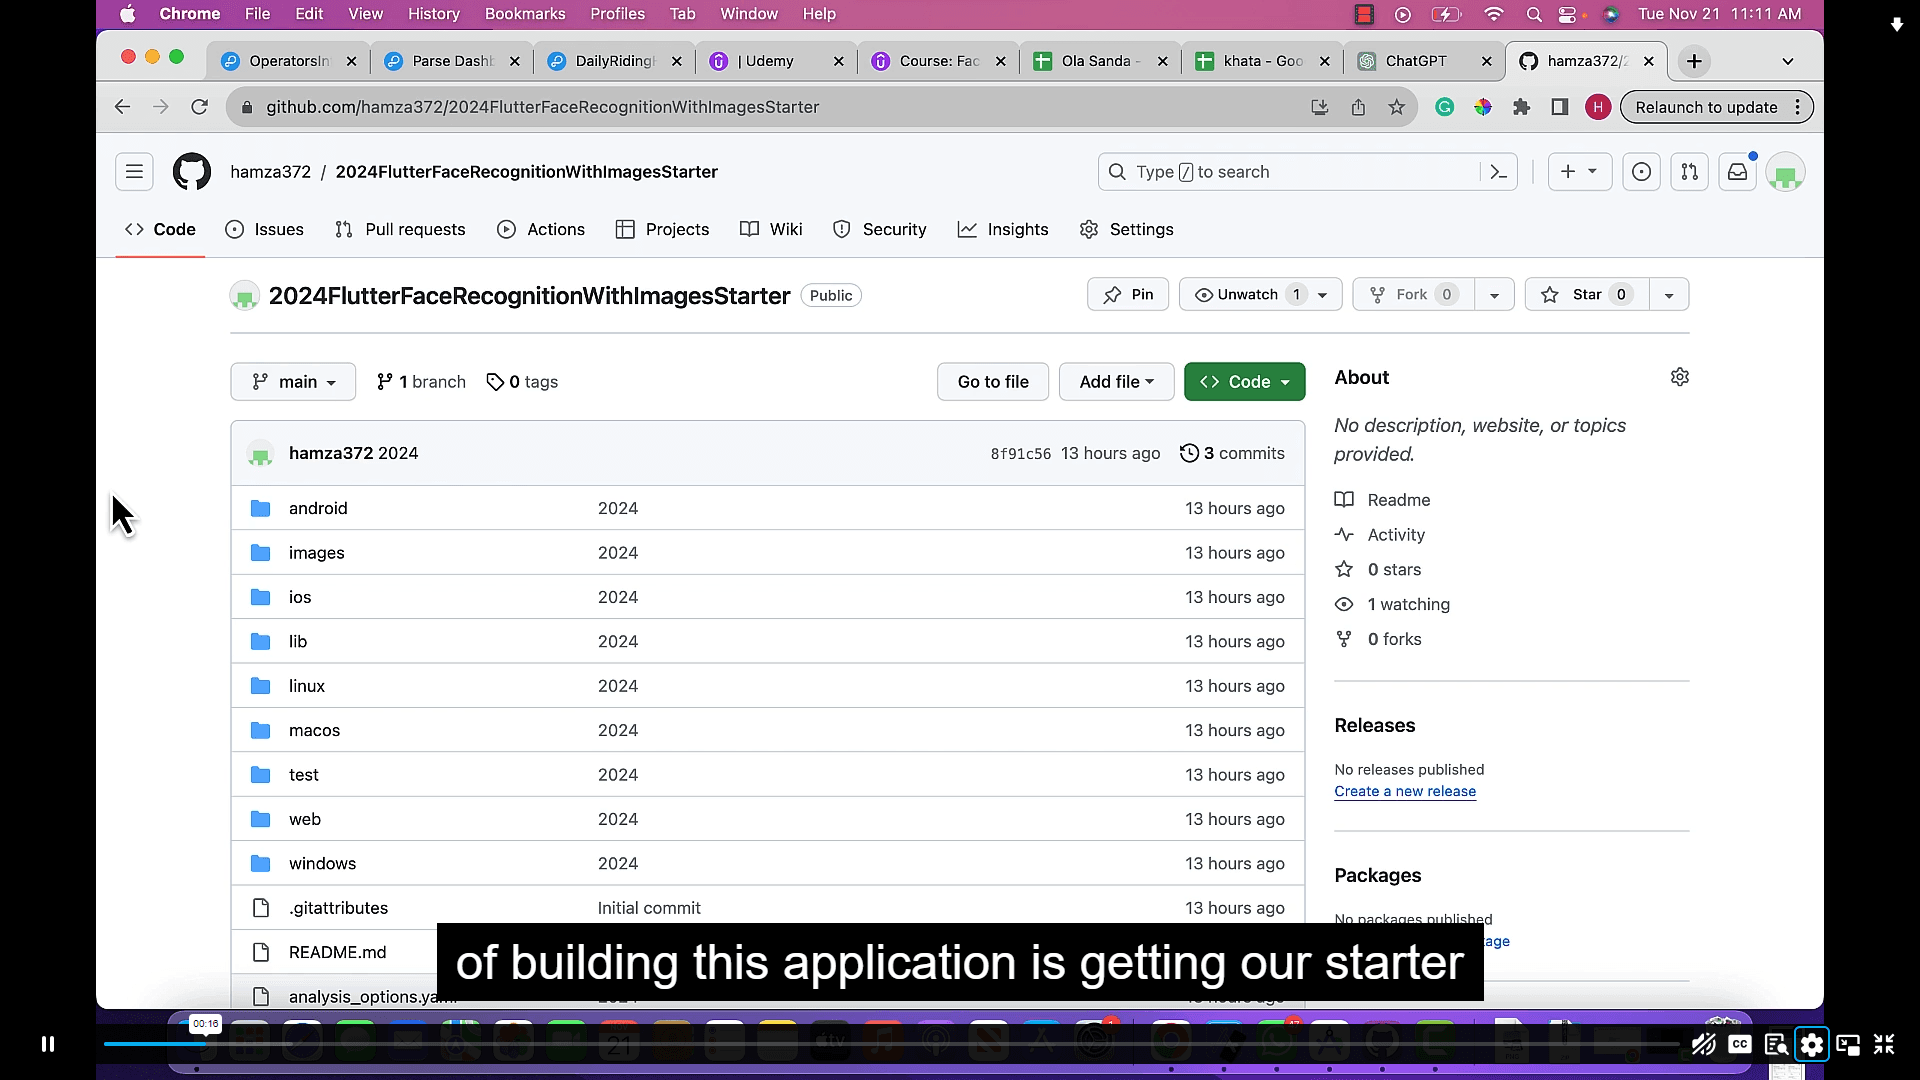Open the GitHub home via octocat logo
Screen dimensions: 1920x1080
point(191,171)
